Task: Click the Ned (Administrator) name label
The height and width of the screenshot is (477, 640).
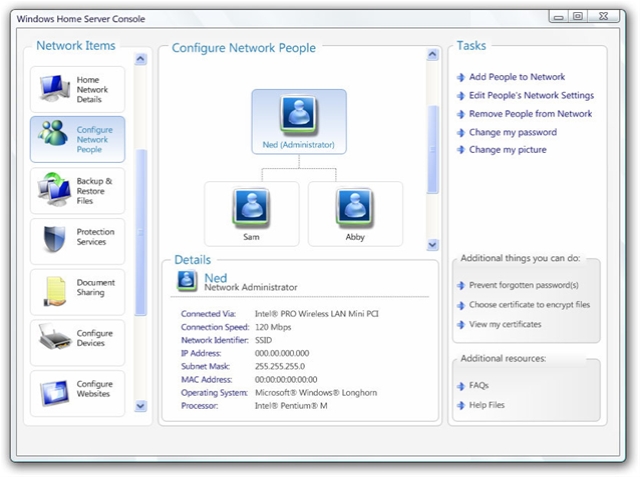Action: click(298, 145)
